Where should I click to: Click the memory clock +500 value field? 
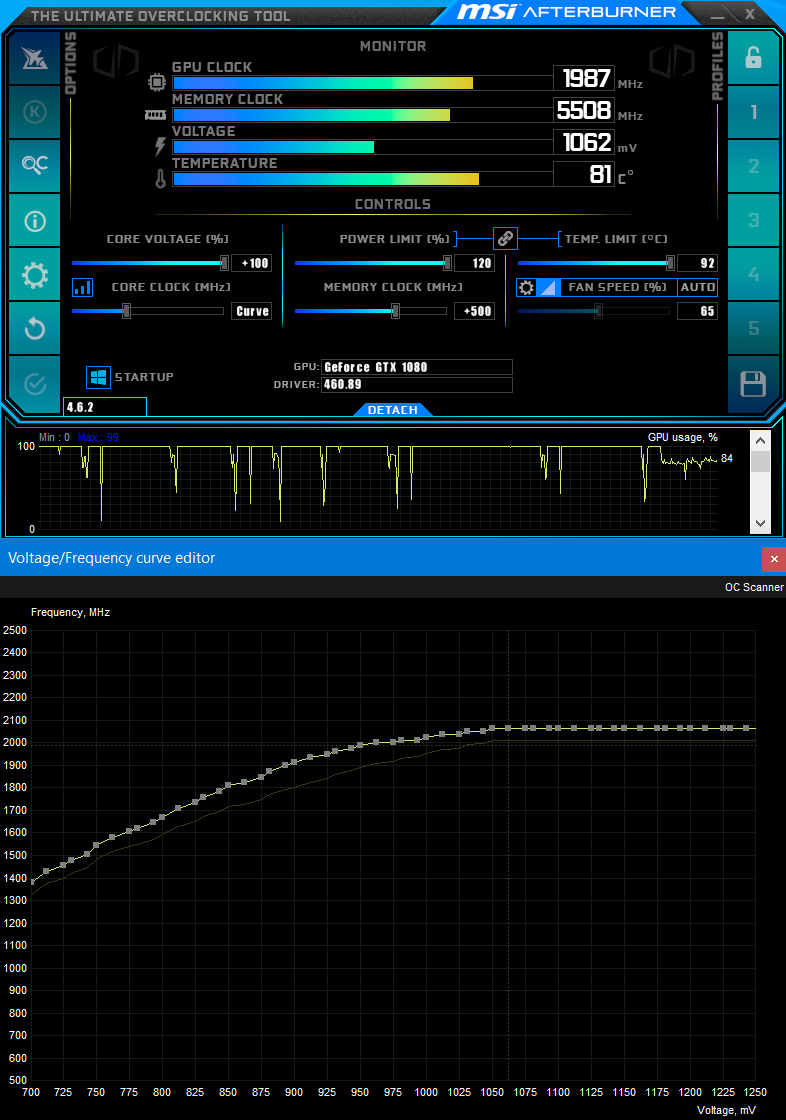pyautogui.click(x=474, y=311)
